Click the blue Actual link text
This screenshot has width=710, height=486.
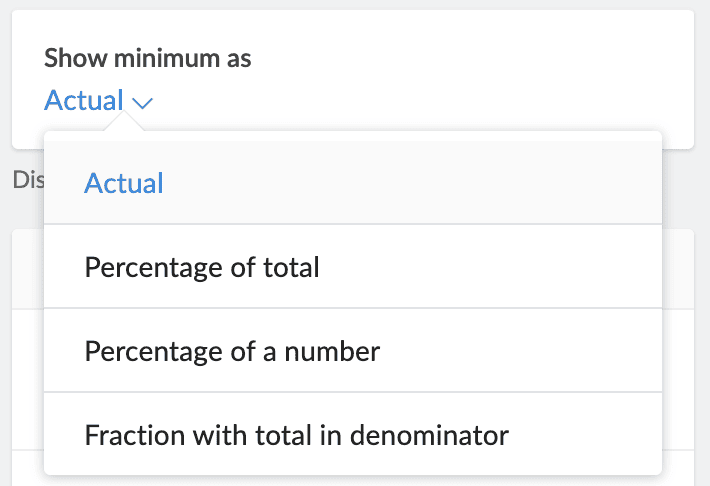(84, 101)
